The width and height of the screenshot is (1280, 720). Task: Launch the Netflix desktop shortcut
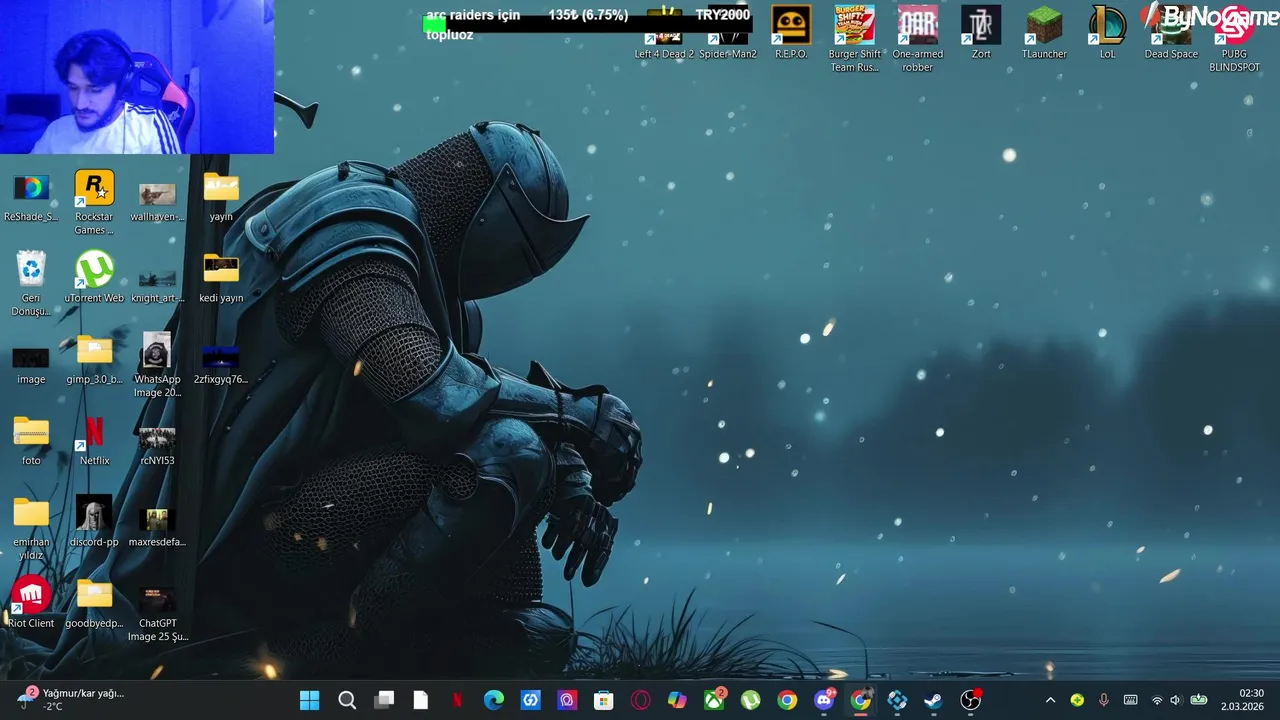(x=94, y=441)
